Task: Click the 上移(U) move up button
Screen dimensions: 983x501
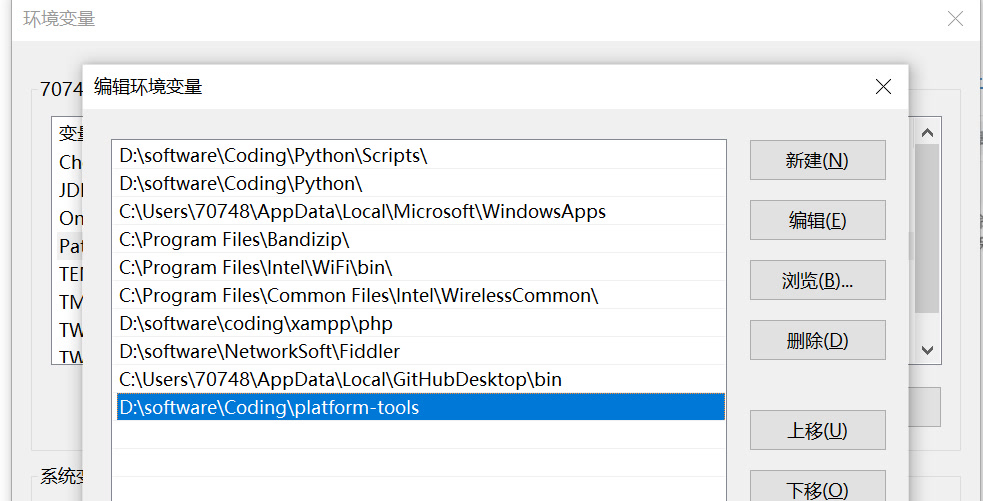Action: click(x=817, y=430)
